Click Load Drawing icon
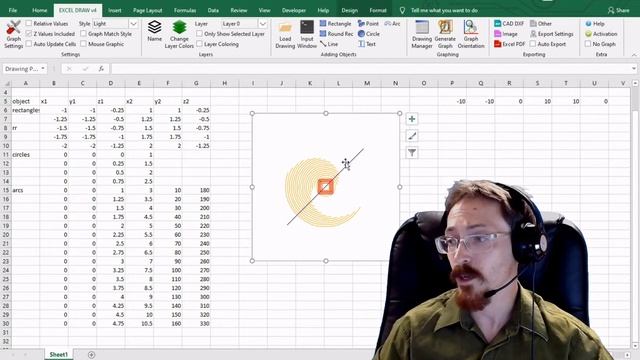Screen dimensions: 640x360 pos(285,35)
